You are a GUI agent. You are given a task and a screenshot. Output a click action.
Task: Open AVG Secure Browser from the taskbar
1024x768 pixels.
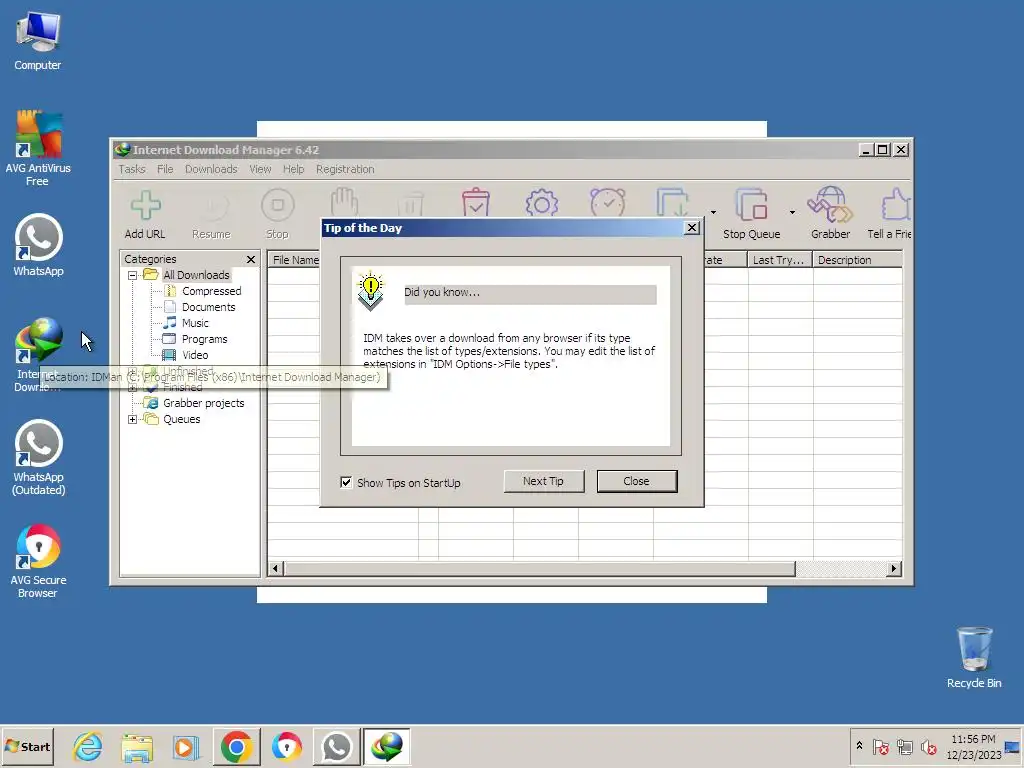coord(287,746)
